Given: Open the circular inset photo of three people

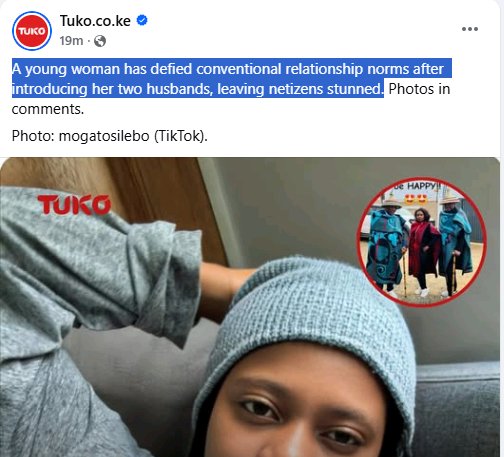Looking at the screenshot, I should [421, 242].
